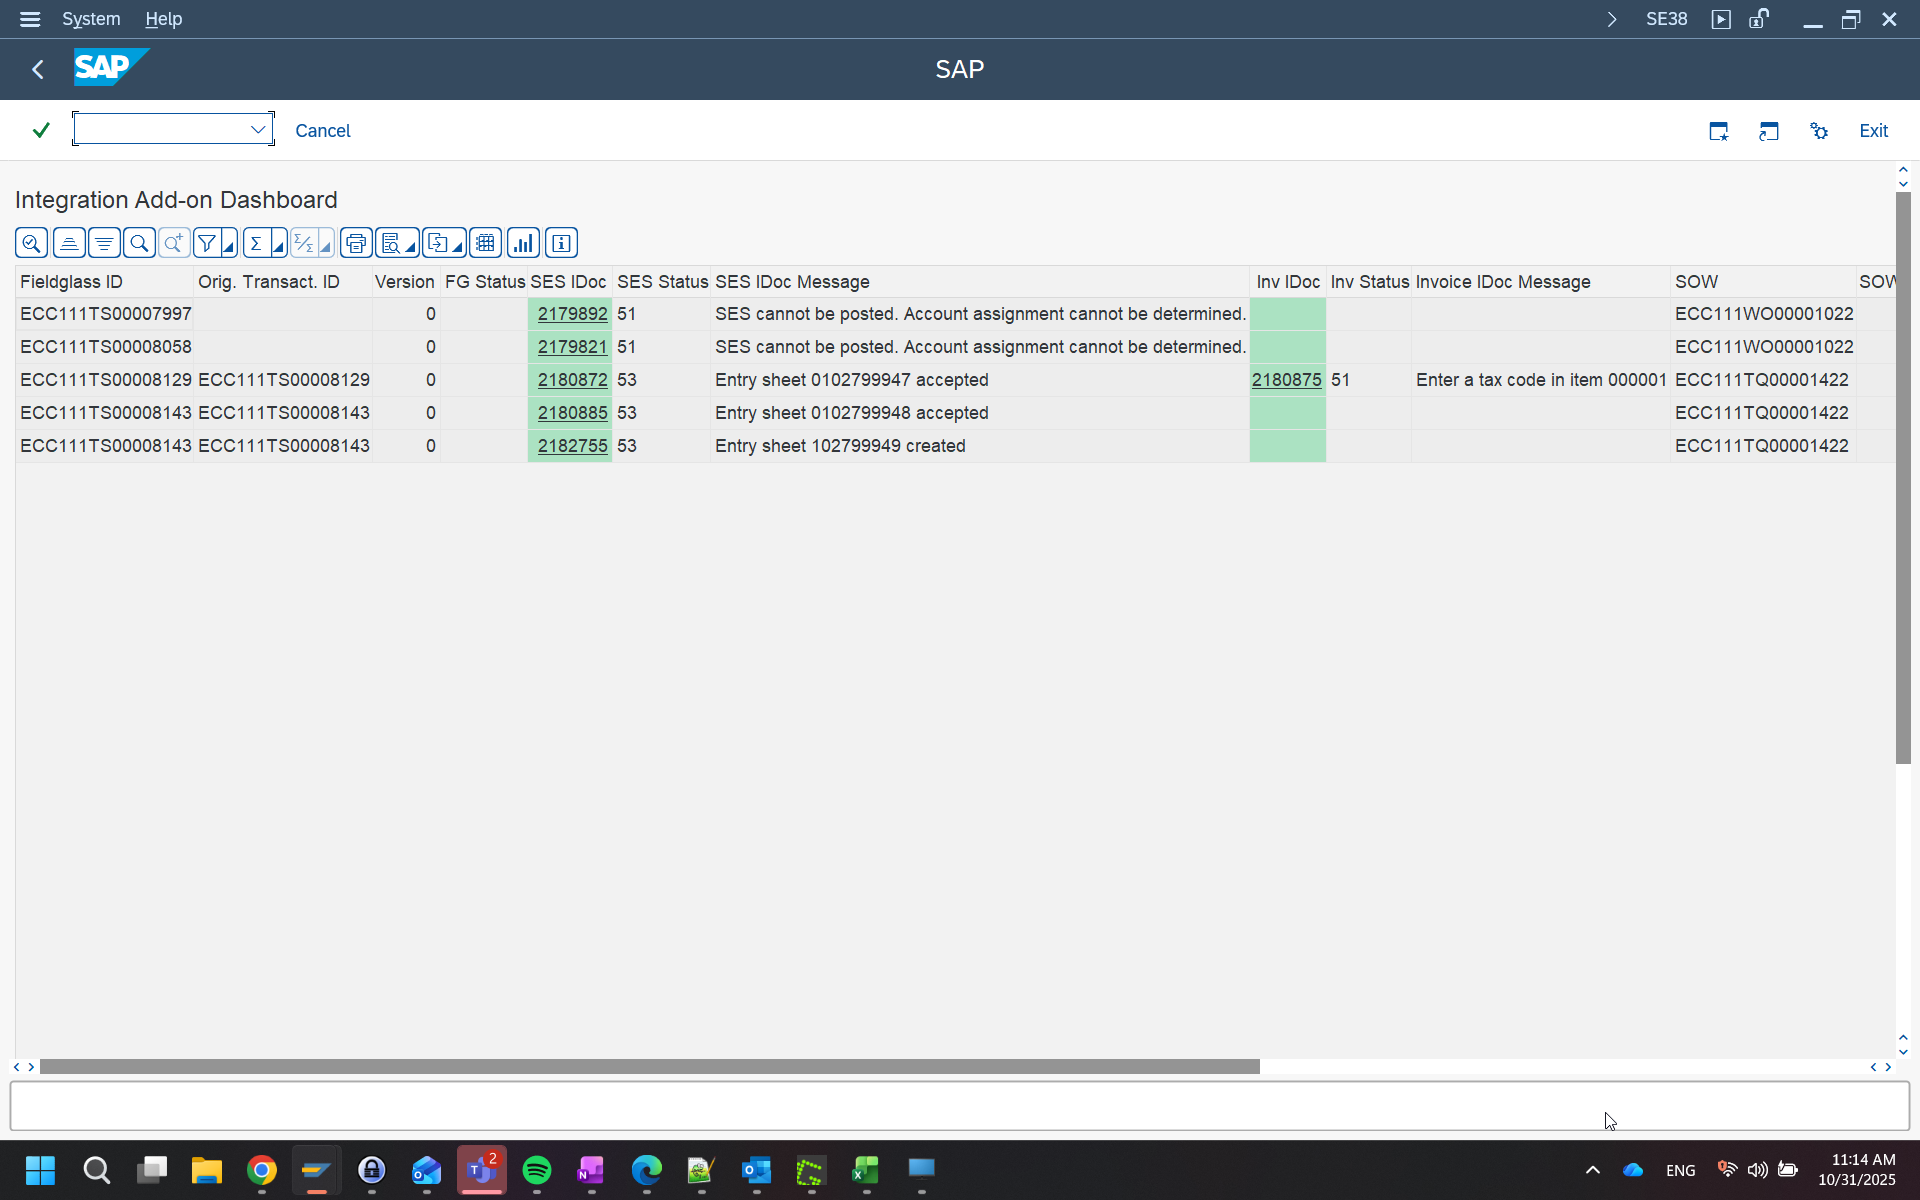Click the lock icon in title bar
1920x1200 pixels.
point(1759,19)
